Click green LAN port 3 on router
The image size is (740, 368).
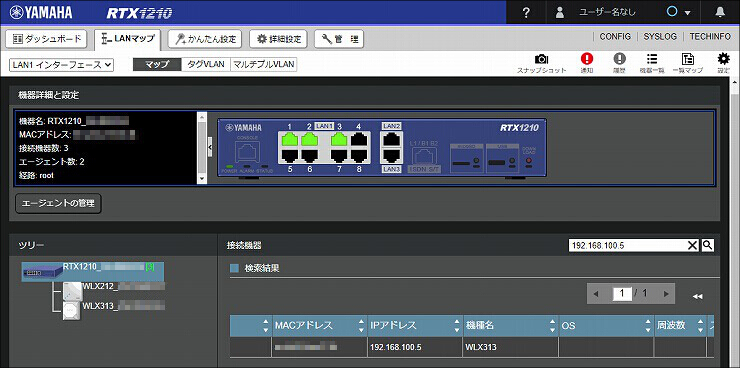(339, 139)
